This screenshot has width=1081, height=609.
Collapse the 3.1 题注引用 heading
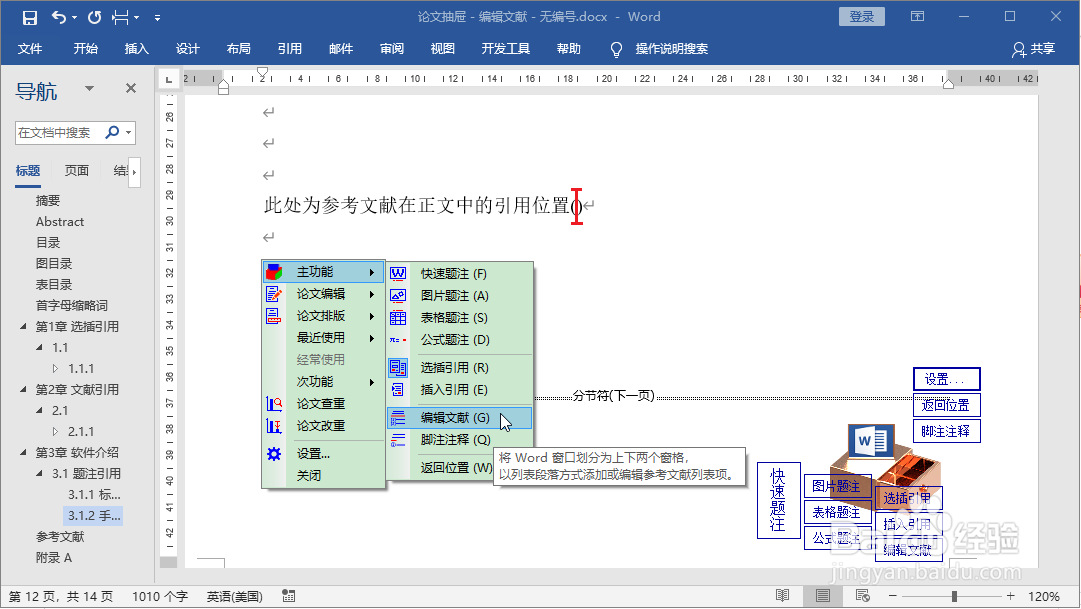[x=39, y=473]
